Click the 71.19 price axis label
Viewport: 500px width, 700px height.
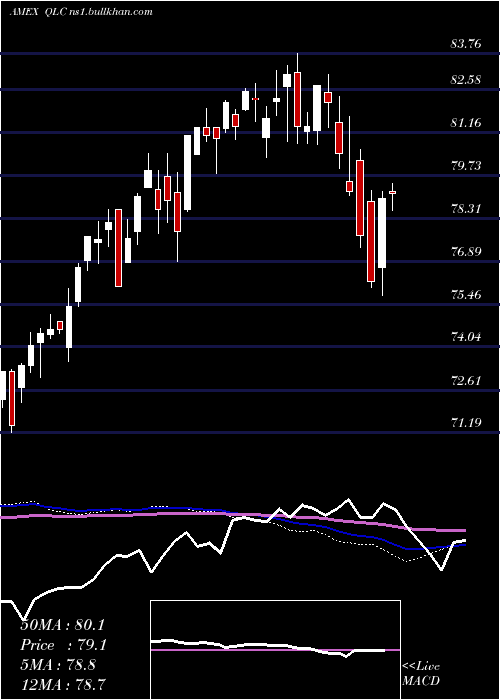pyautogui.click(x=467, y=422)
